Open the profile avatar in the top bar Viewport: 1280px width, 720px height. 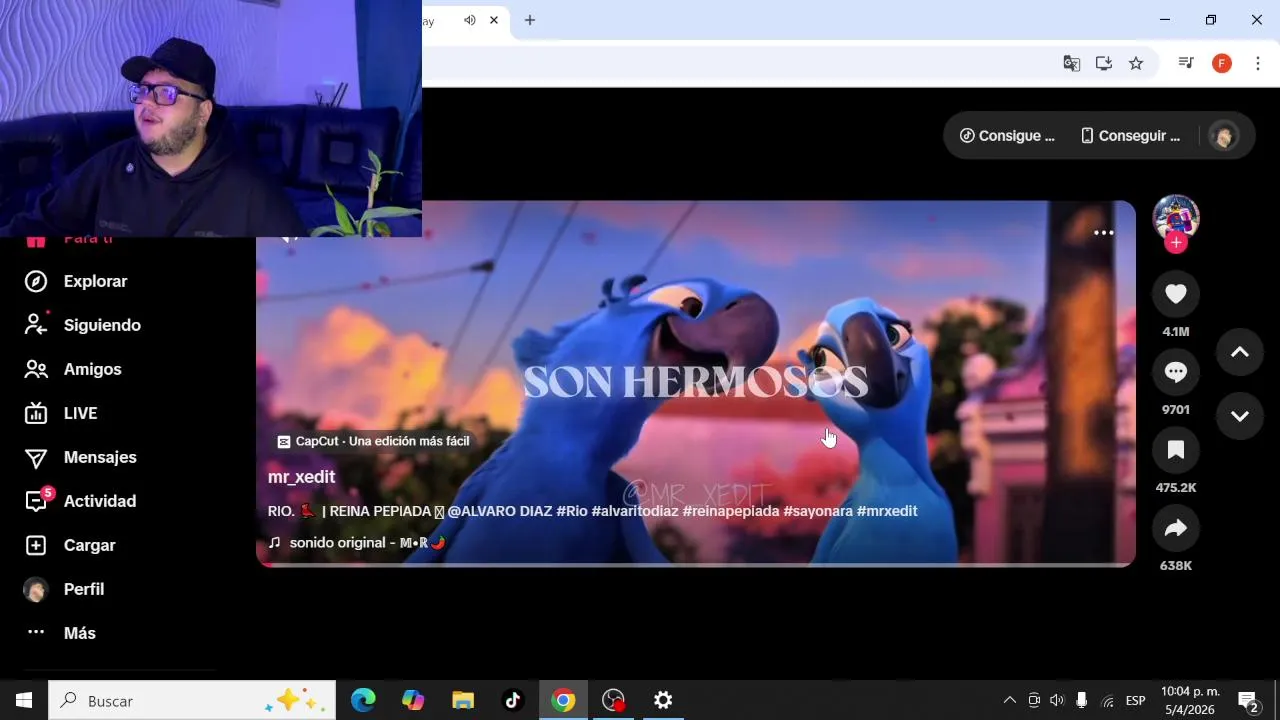(x=1224, y=136)
